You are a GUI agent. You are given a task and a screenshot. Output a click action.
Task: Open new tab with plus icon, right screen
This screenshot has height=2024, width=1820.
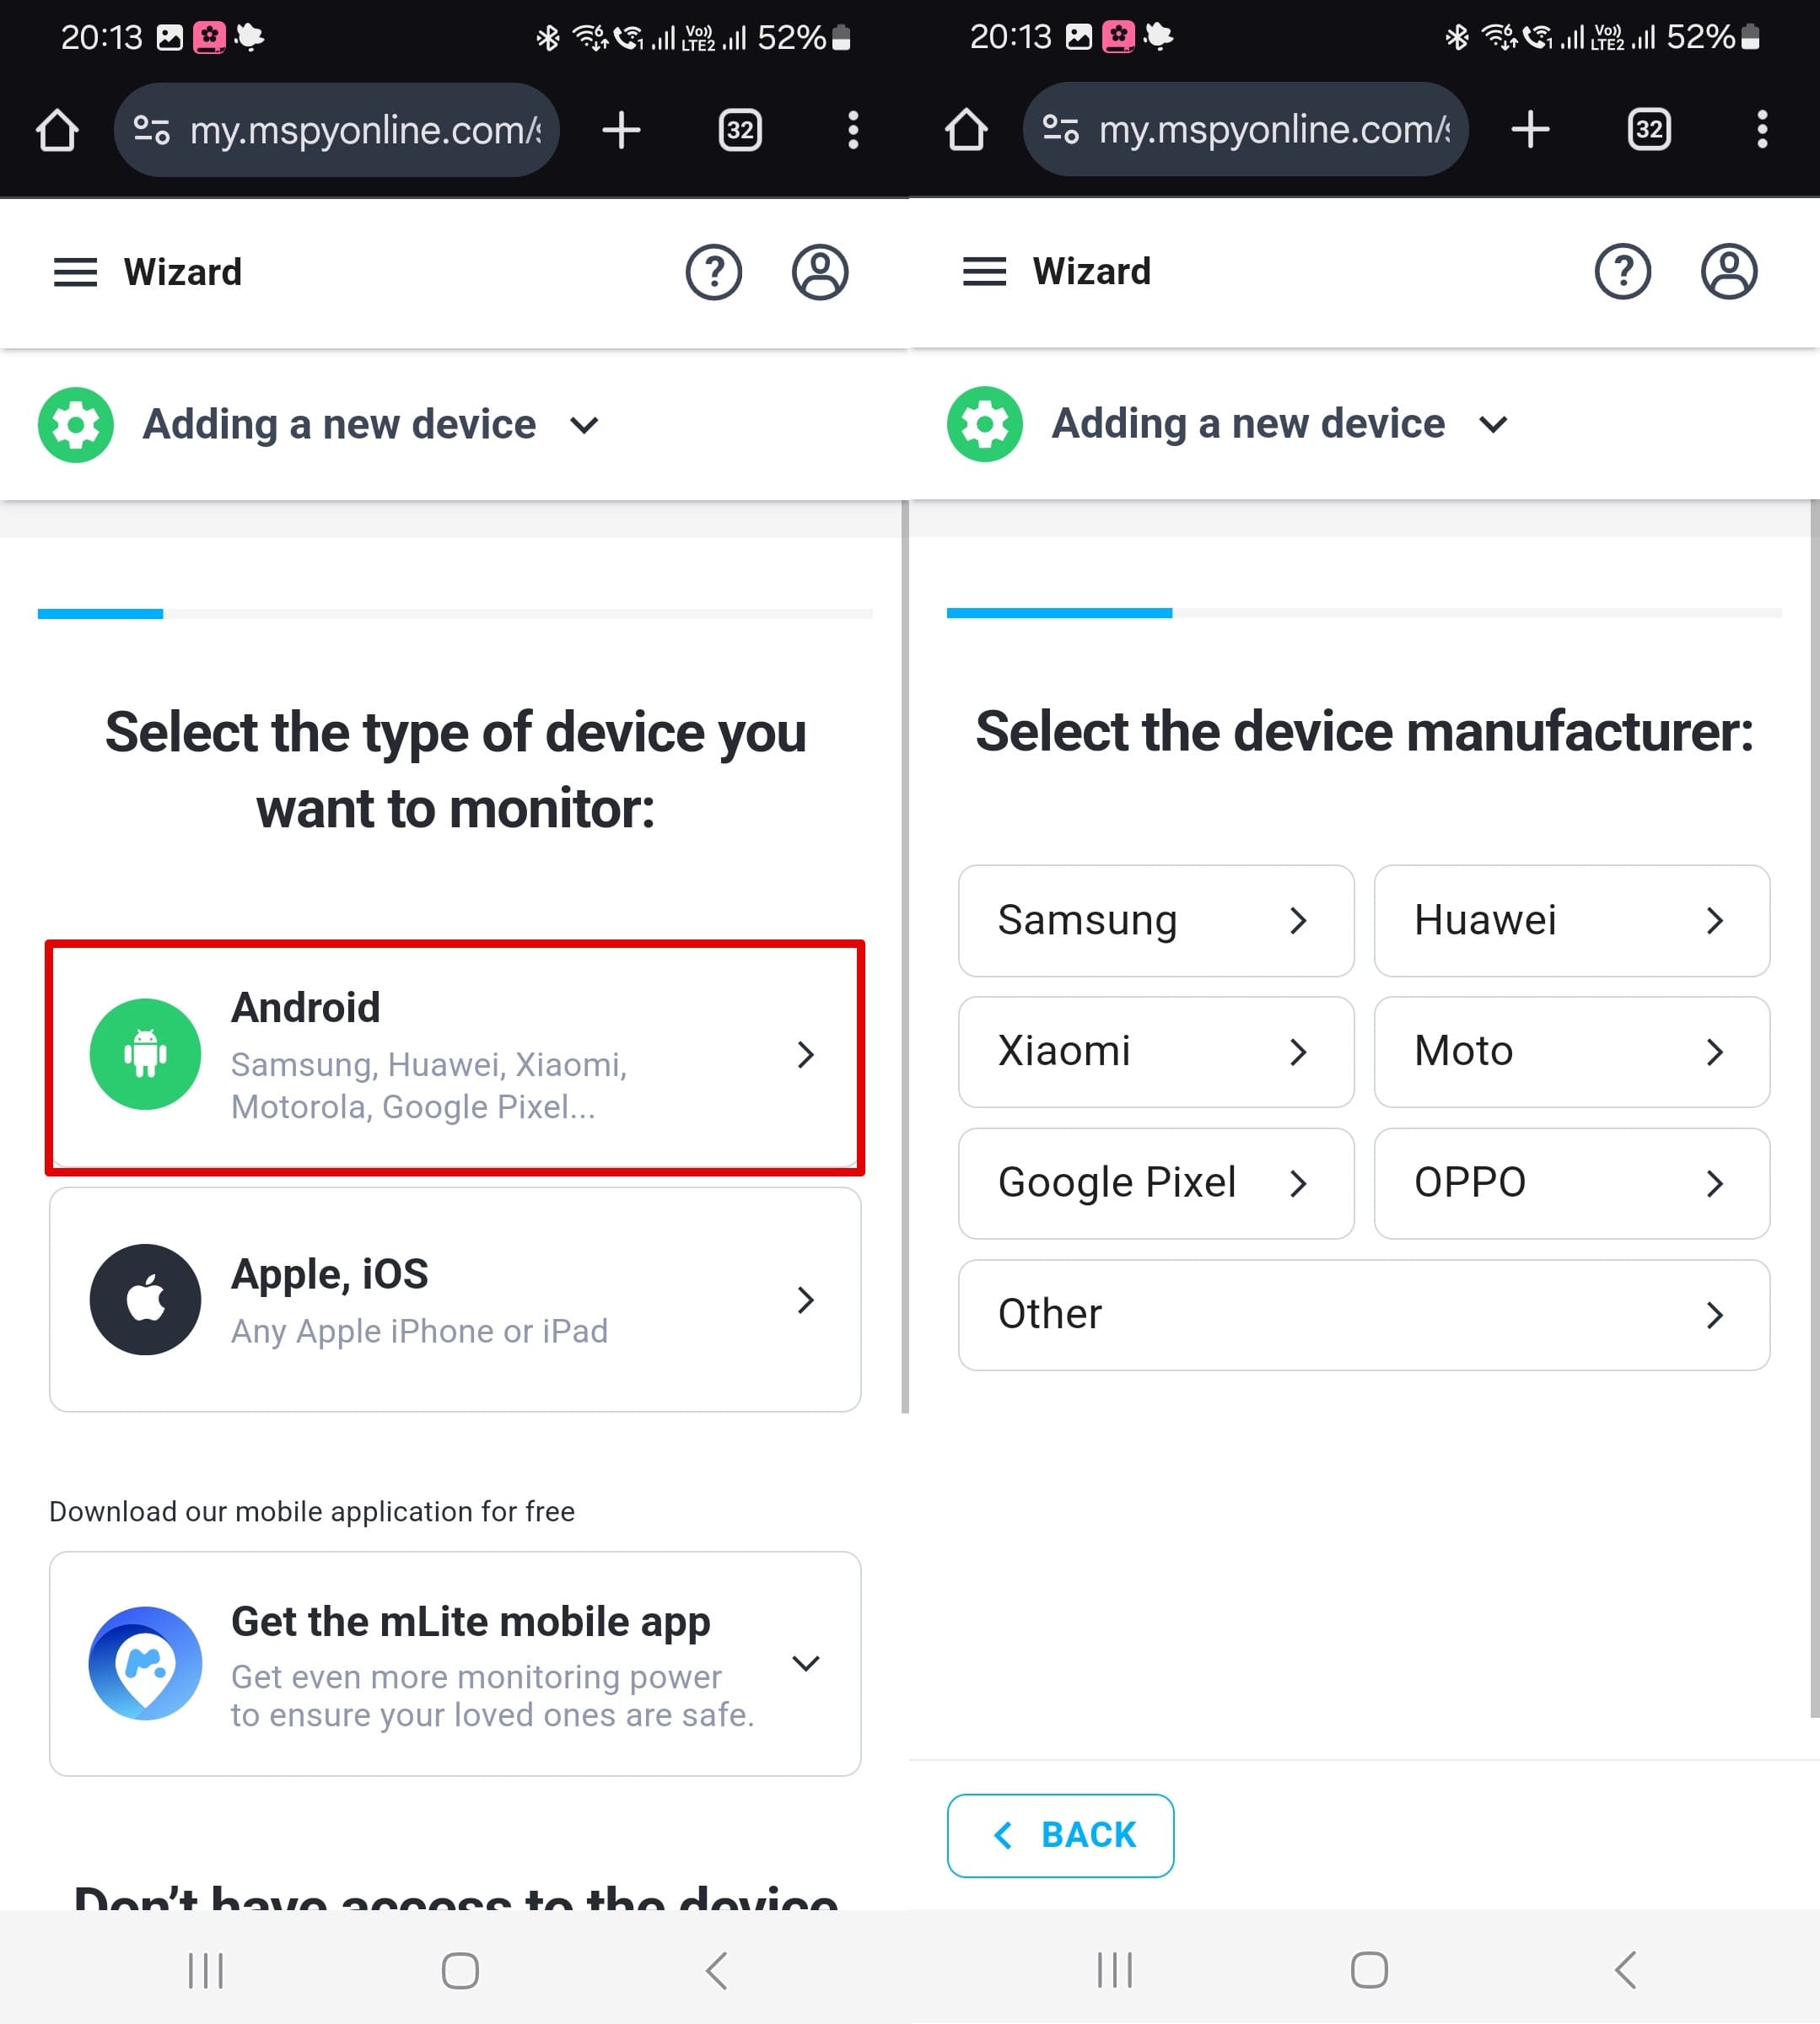click(1530, 129)
